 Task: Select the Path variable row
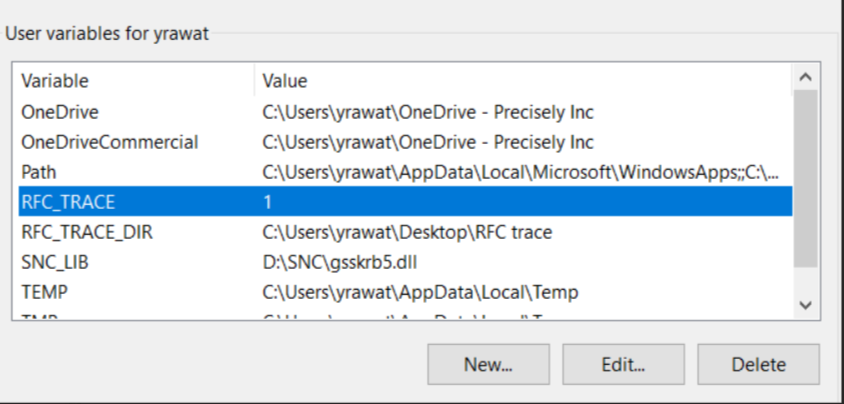(38, 172)
